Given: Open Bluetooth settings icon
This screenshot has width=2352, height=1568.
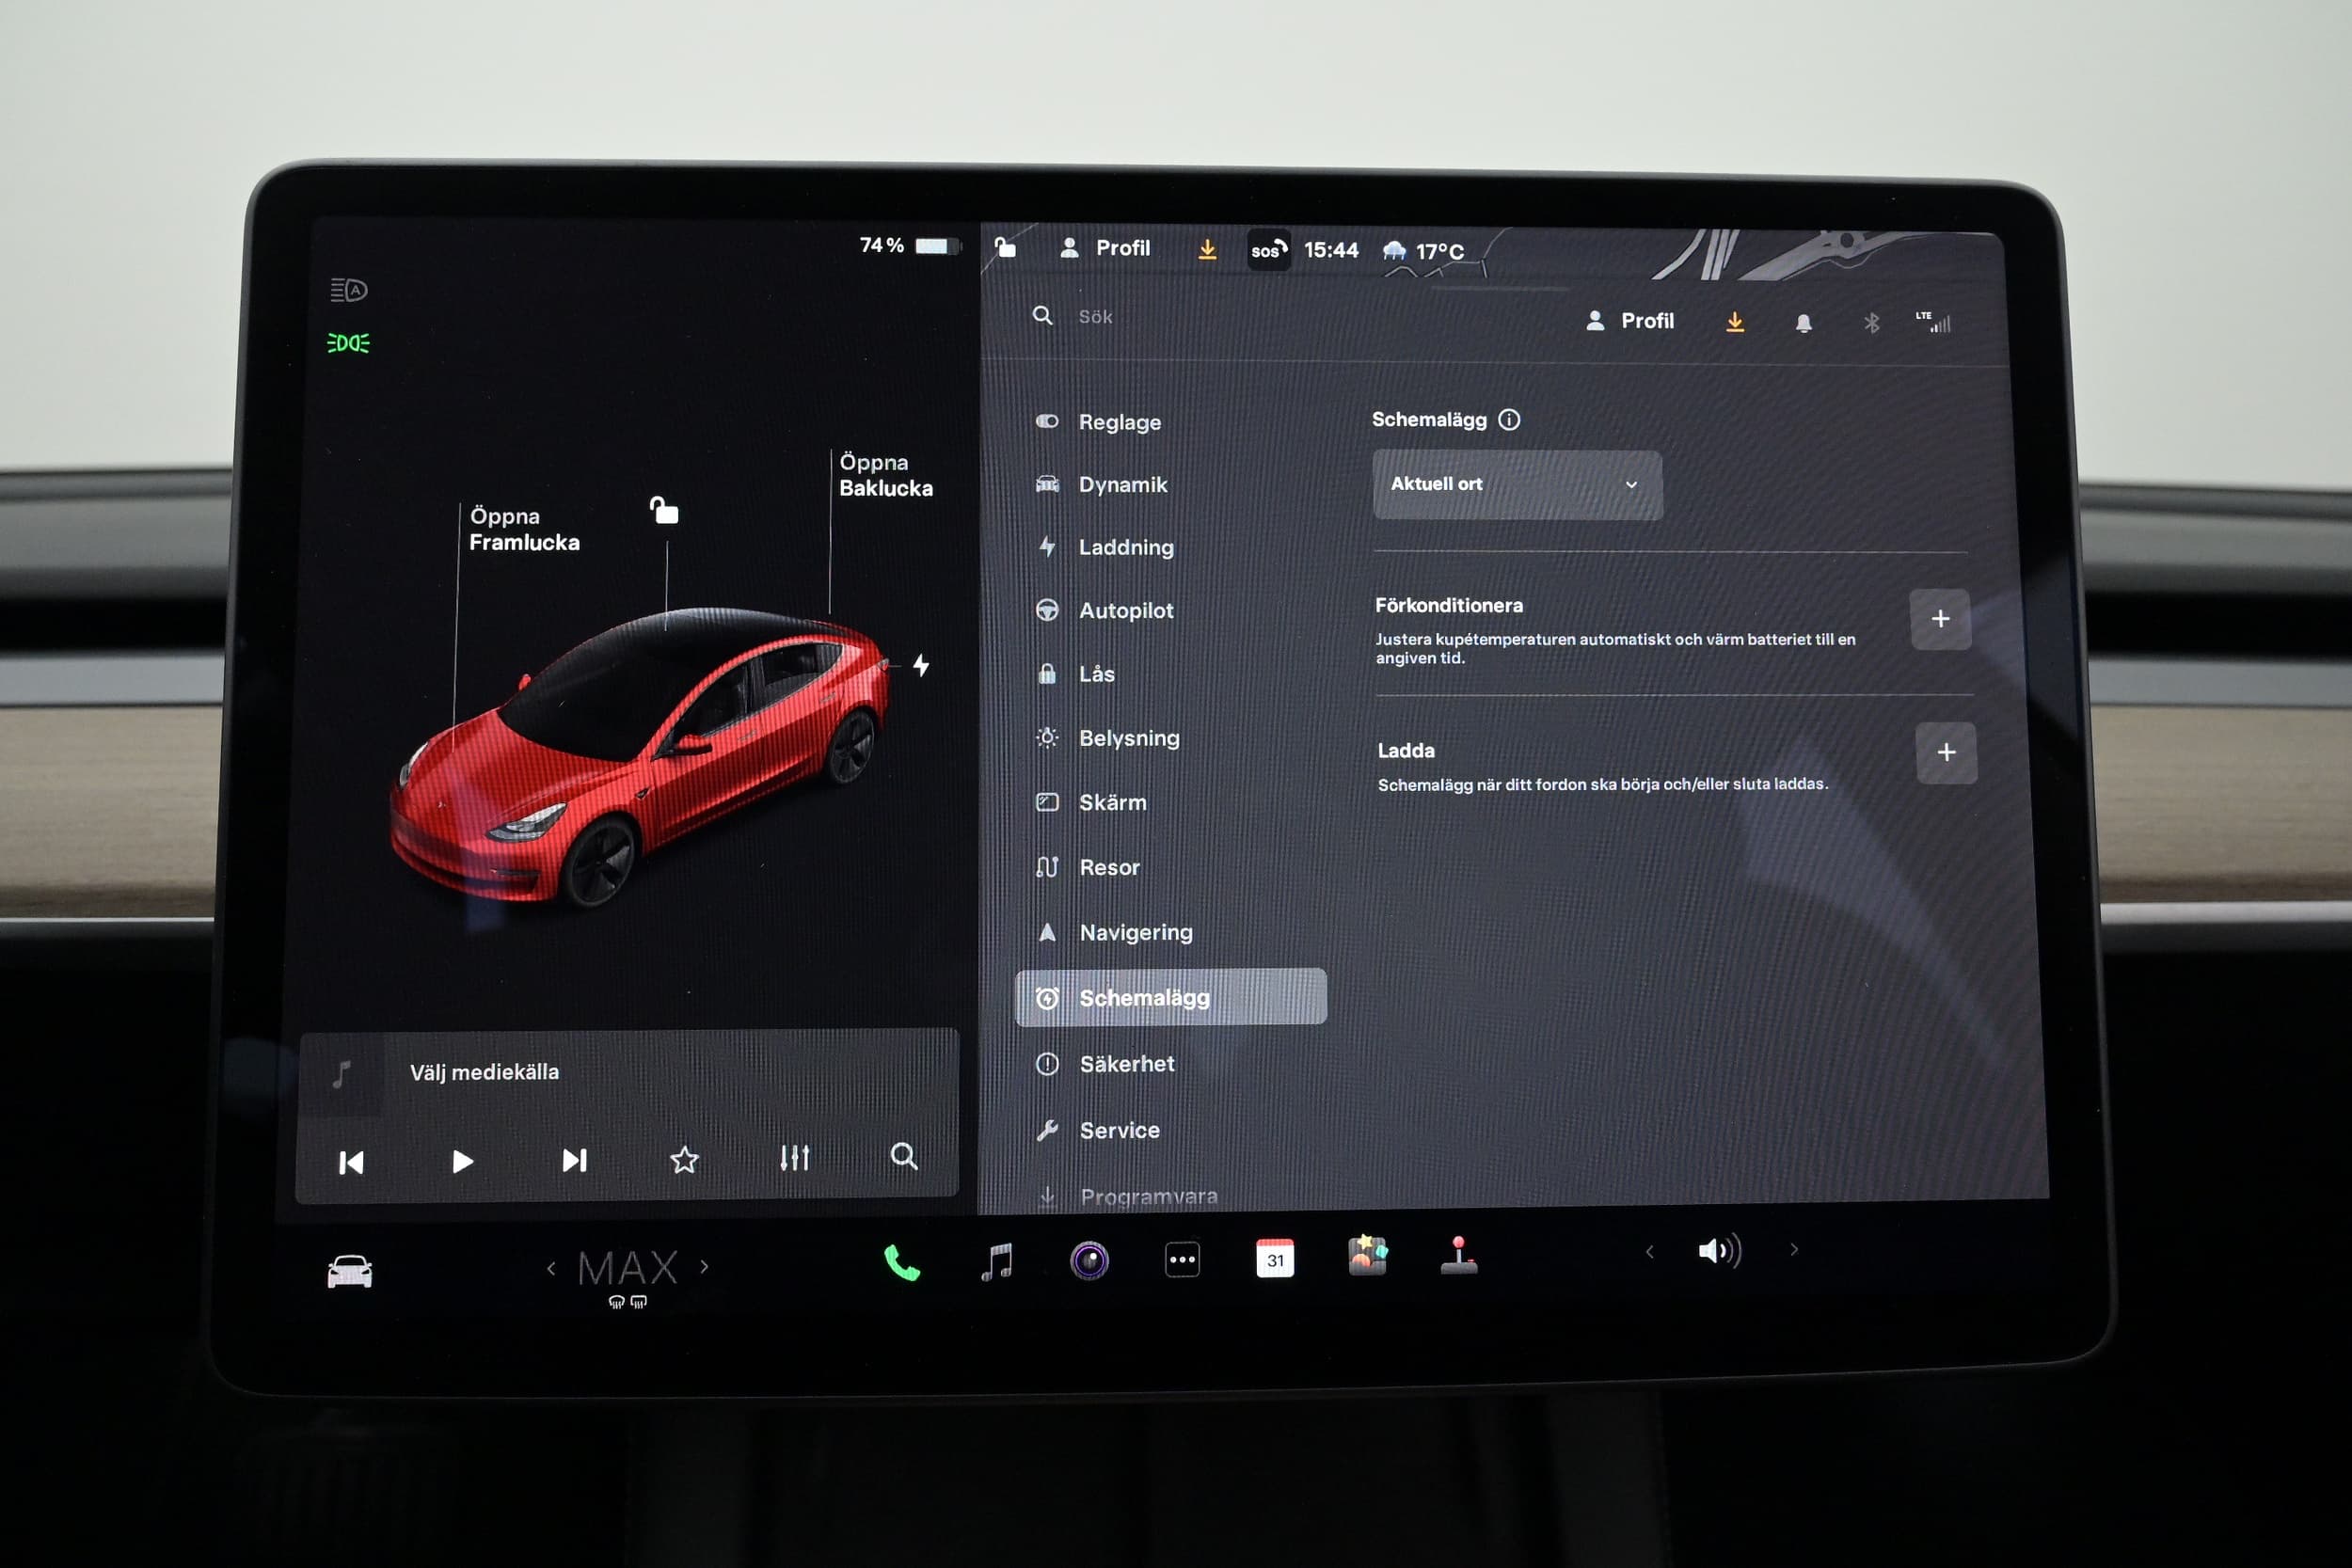Looking at the screenshot, I should click(x=1871, y=323).
